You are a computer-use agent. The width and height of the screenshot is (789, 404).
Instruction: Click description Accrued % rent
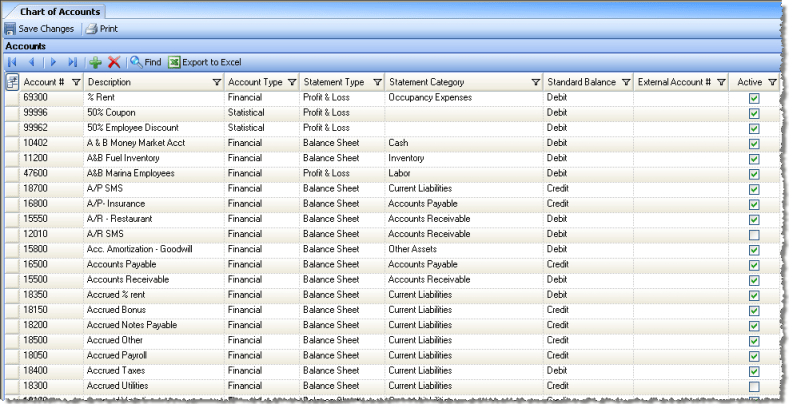(x=116, y=295)
